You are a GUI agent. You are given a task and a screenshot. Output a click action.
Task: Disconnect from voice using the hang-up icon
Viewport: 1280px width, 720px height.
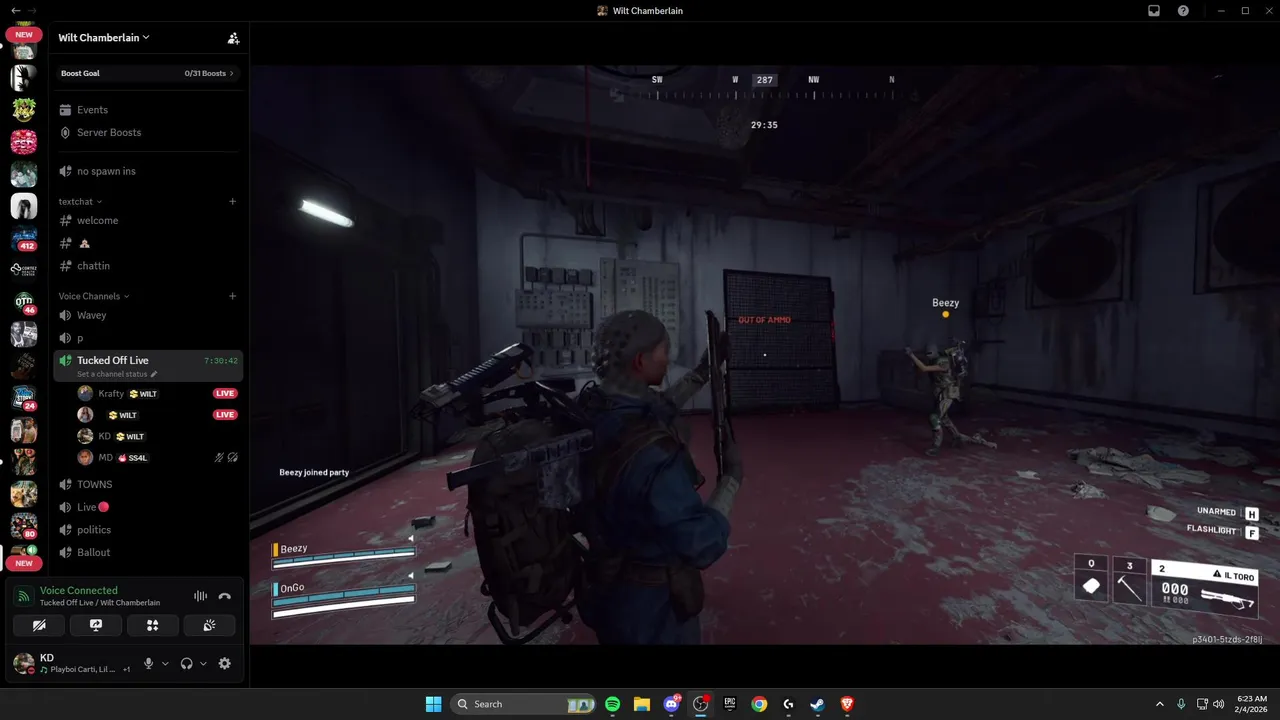pos(224,596)
